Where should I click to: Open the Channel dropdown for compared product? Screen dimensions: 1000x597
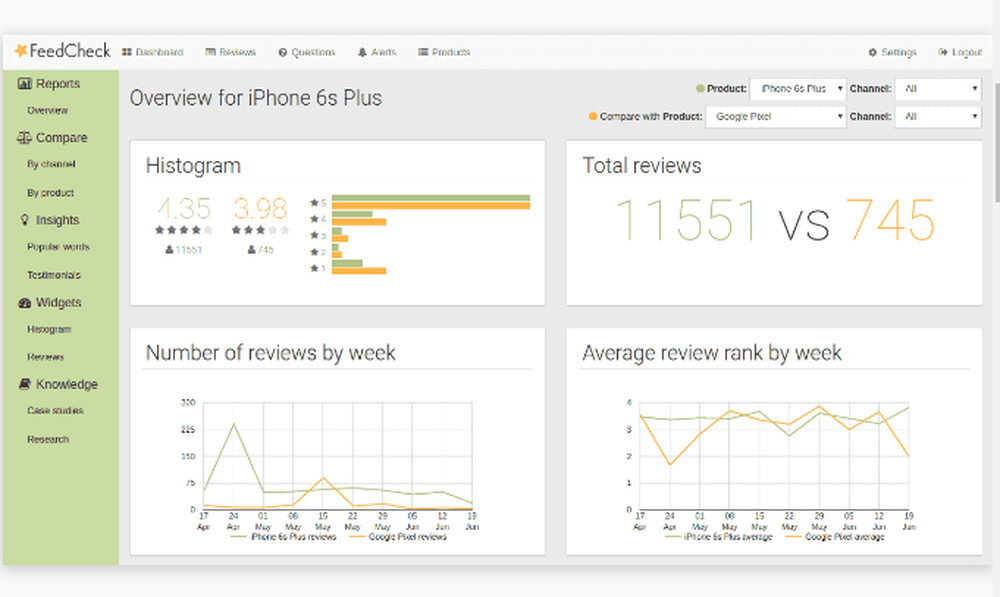coord(938,117)
